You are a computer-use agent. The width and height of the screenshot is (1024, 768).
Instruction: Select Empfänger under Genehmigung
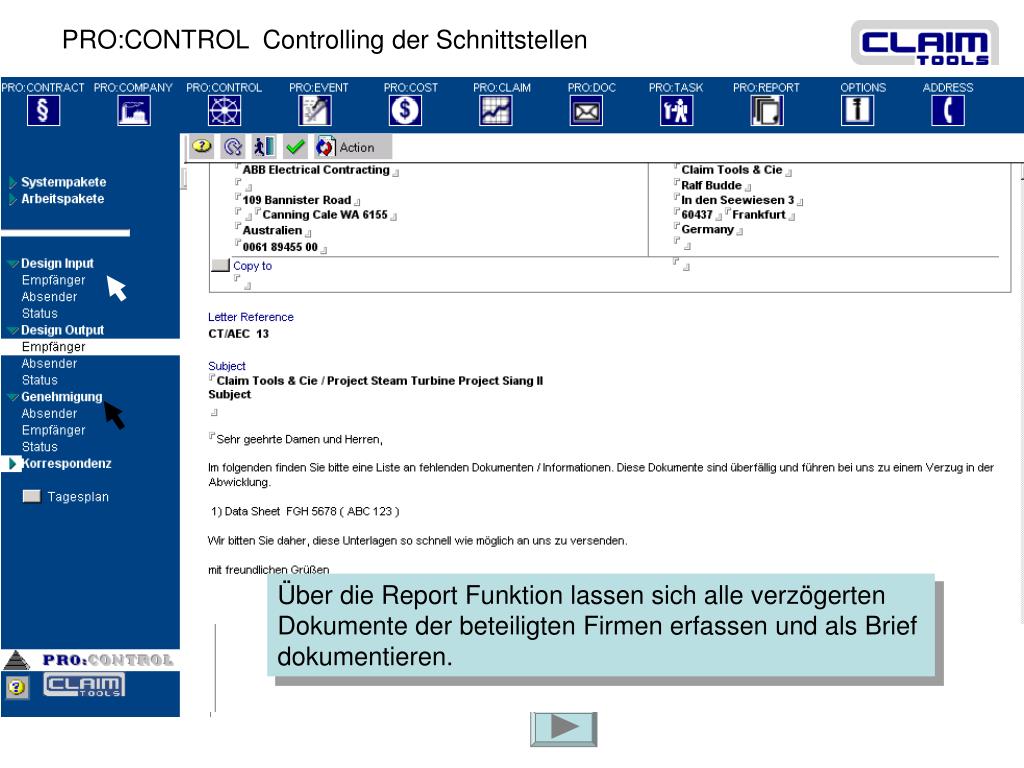click(x=54, y=430)
